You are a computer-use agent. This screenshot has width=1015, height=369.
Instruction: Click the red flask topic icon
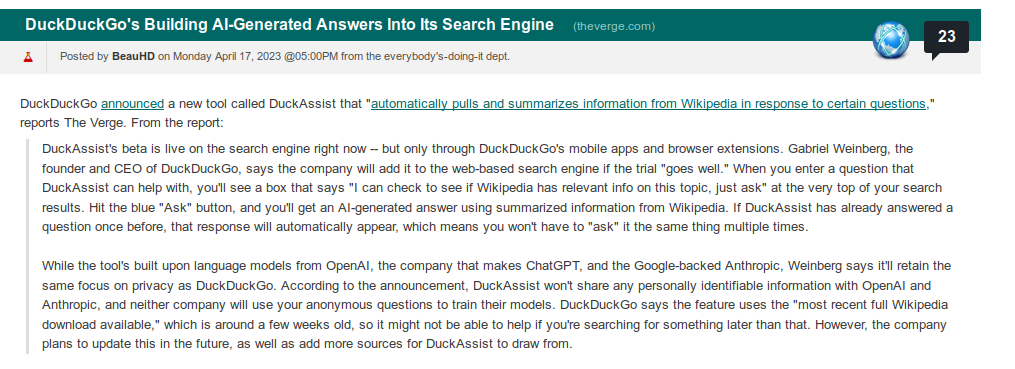pyautogui.click(x=28, y=57)
